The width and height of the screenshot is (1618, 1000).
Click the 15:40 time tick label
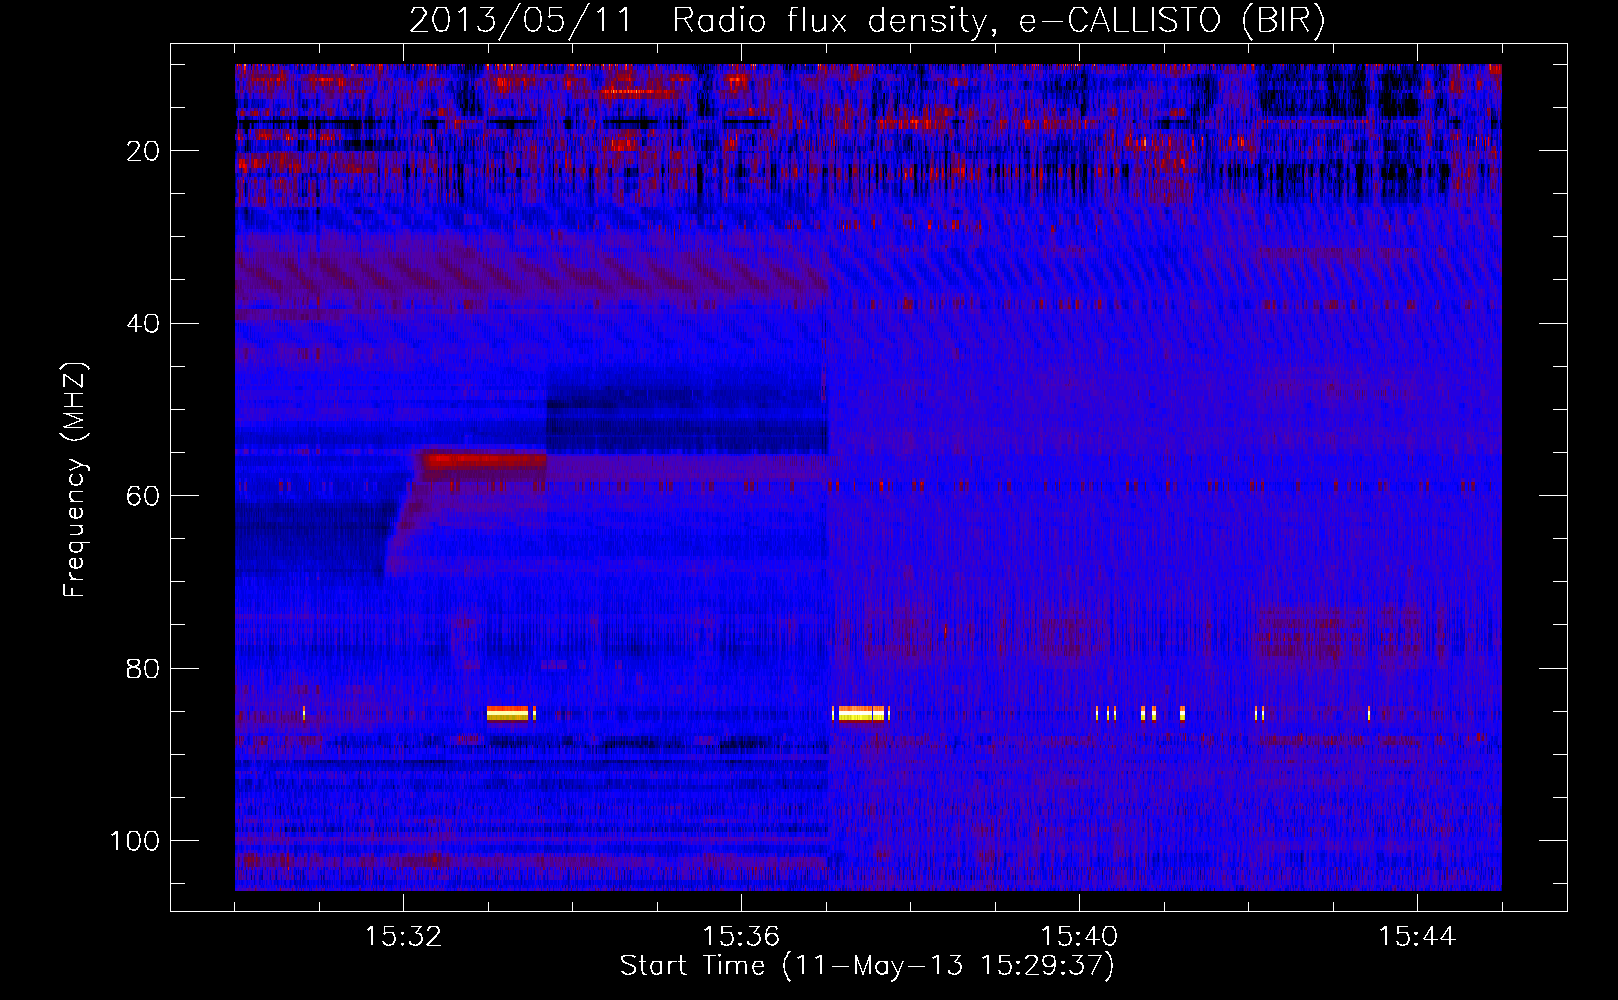pyautogui.click(x=1079, y=937)
